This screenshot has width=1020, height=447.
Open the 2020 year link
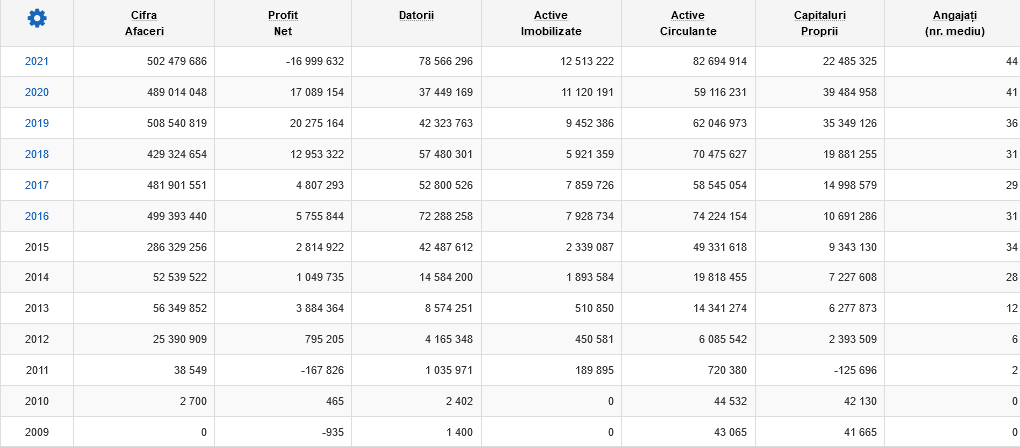[x=37, y=92]
